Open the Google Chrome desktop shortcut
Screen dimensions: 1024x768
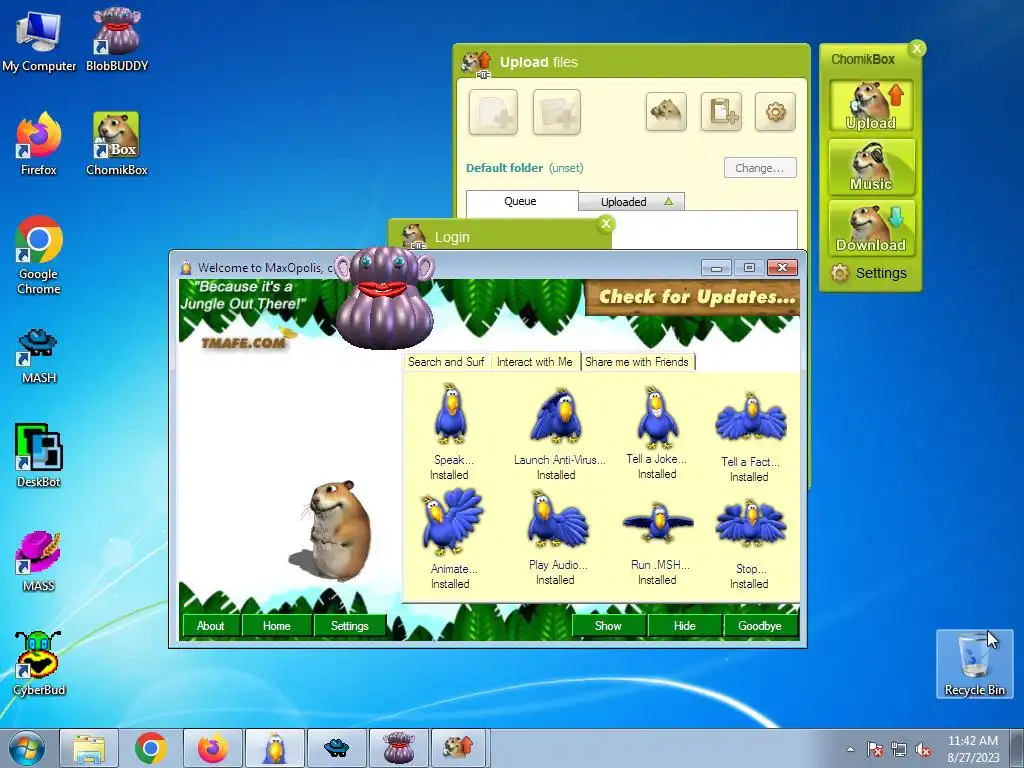click(x=39, y=255)
